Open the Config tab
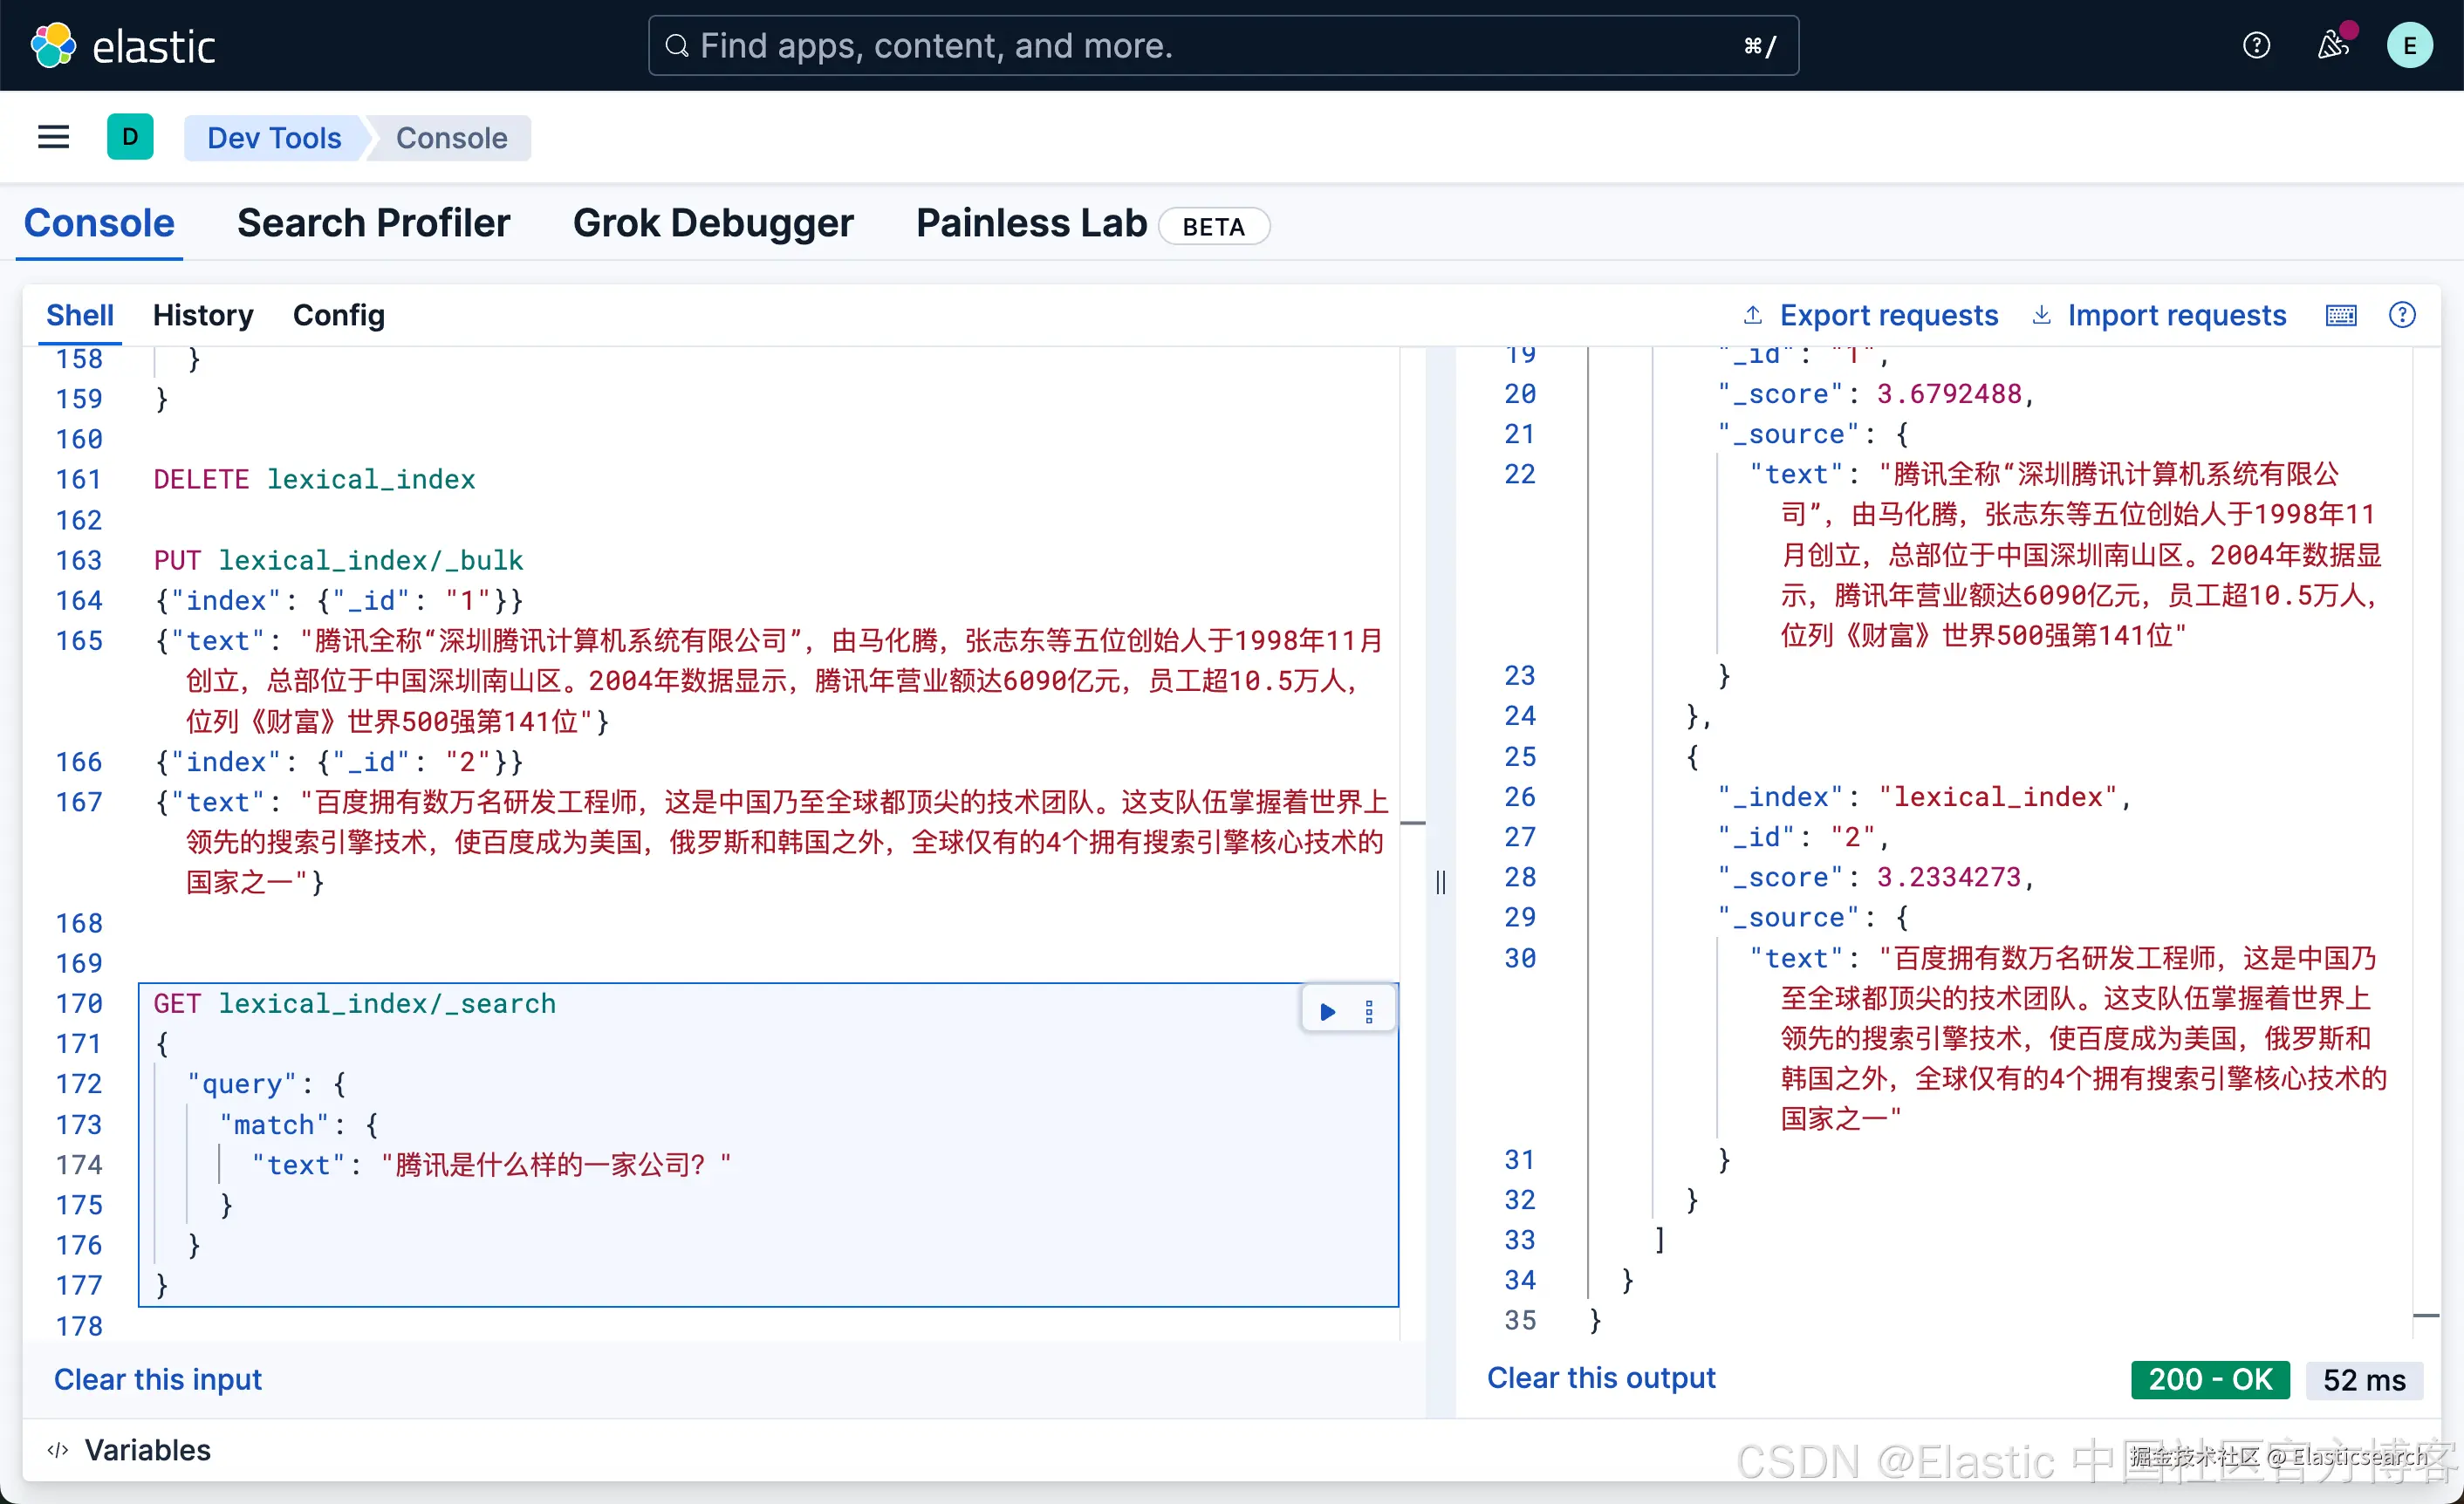The image size is (2464, 1504). (x=338, y=316)
